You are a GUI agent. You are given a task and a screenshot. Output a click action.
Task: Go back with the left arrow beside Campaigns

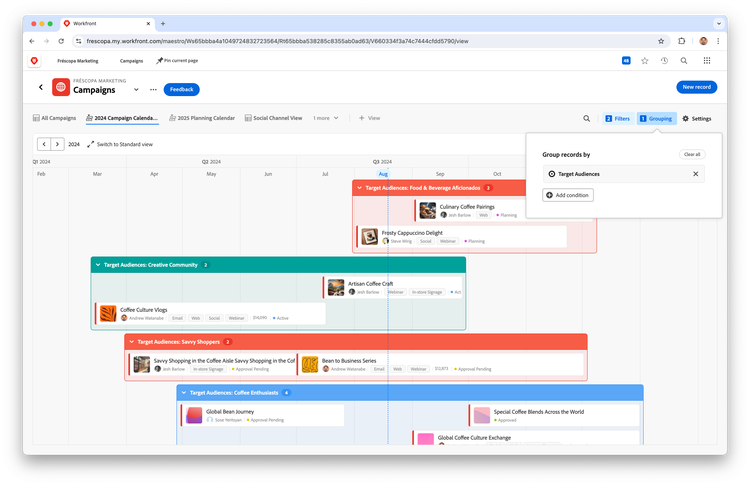tap(41, 88)
